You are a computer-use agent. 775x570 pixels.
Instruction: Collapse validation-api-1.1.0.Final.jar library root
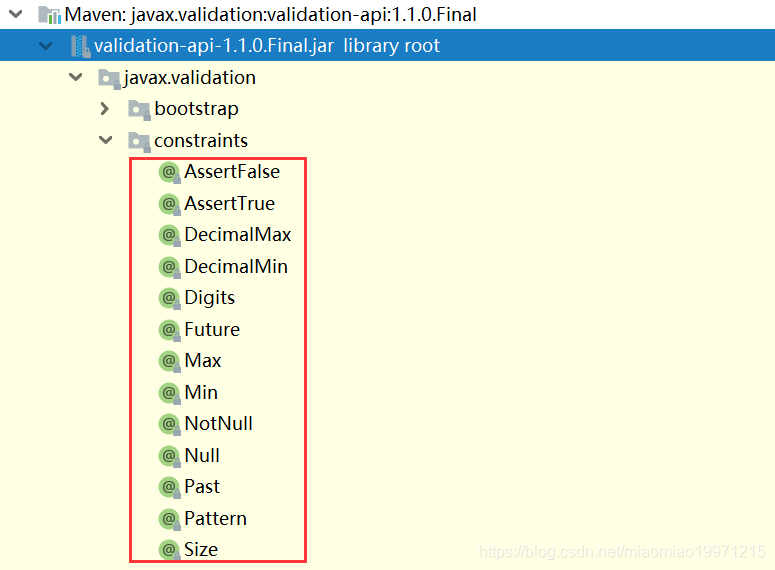45,46
